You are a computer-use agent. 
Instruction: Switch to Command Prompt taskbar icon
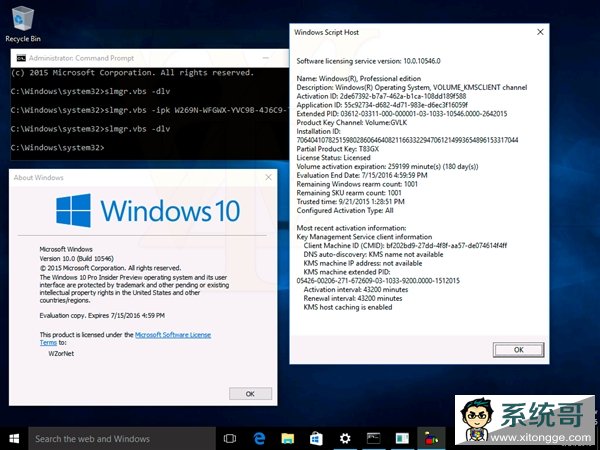click(x=373, y=439)
